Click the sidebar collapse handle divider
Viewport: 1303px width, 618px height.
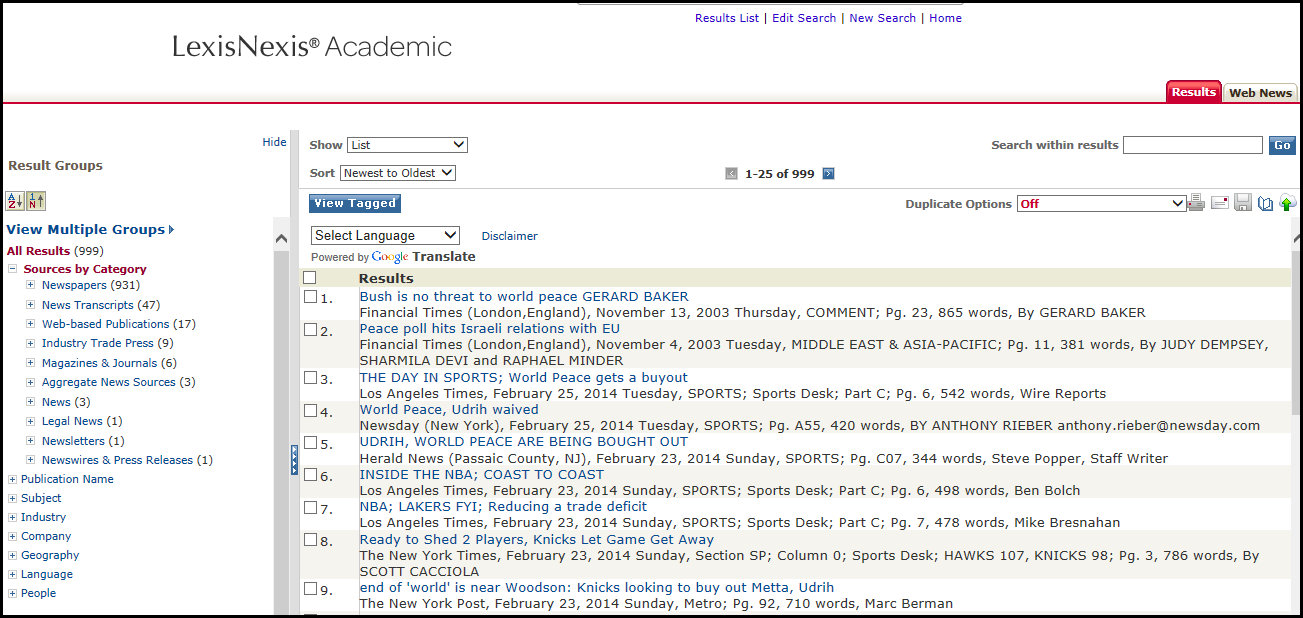pos(294,460)
